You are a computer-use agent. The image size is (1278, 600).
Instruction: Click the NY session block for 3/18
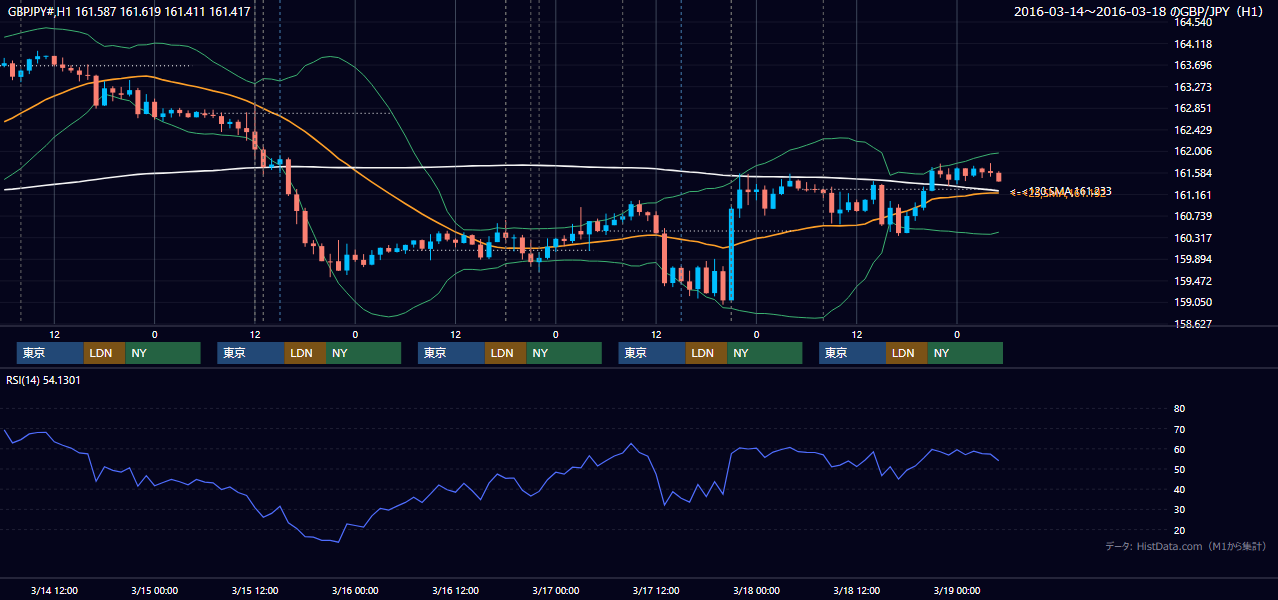pyautogui.click(x=965, y=353)
